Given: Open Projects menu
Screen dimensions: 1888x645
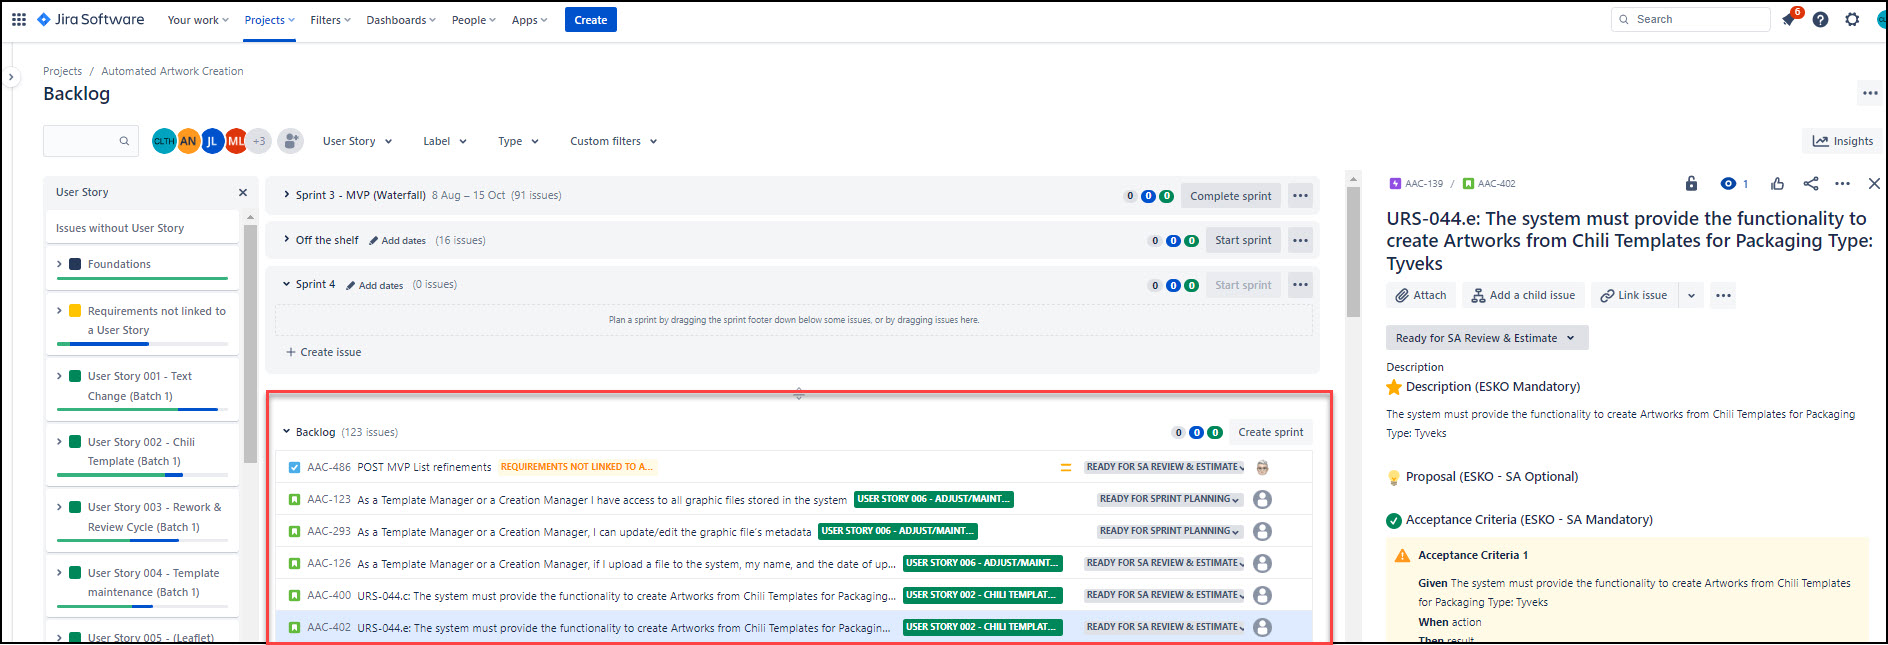Looking at the screenshot, I should [269, 20].
